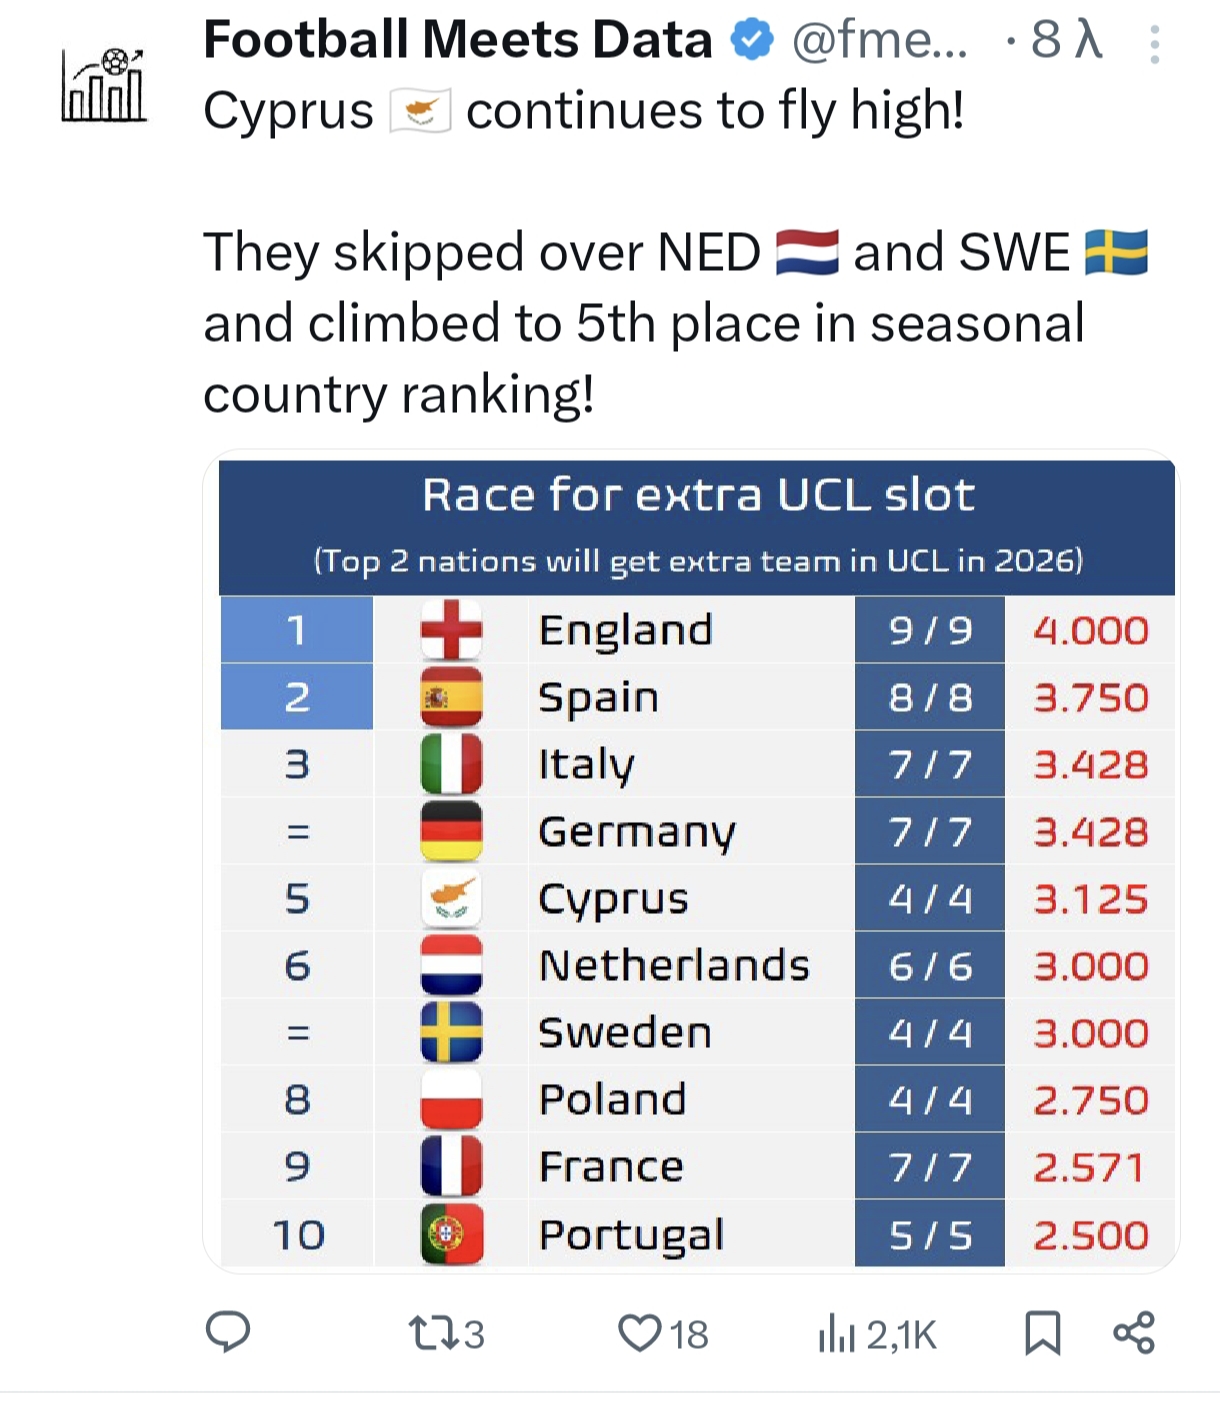Open the Football Meets Data profile avatar
Screen dimensions: 1220x1408
(104, 85)
